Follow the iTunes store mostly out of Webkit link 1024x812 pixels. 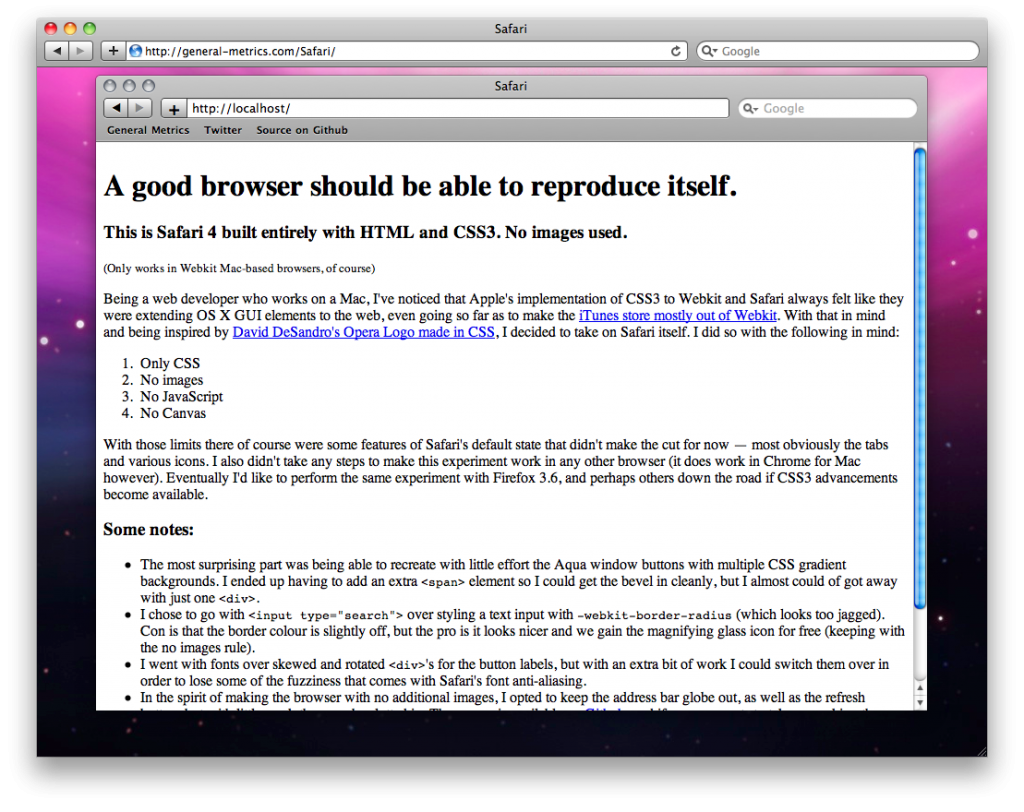[x=678, y=315]
